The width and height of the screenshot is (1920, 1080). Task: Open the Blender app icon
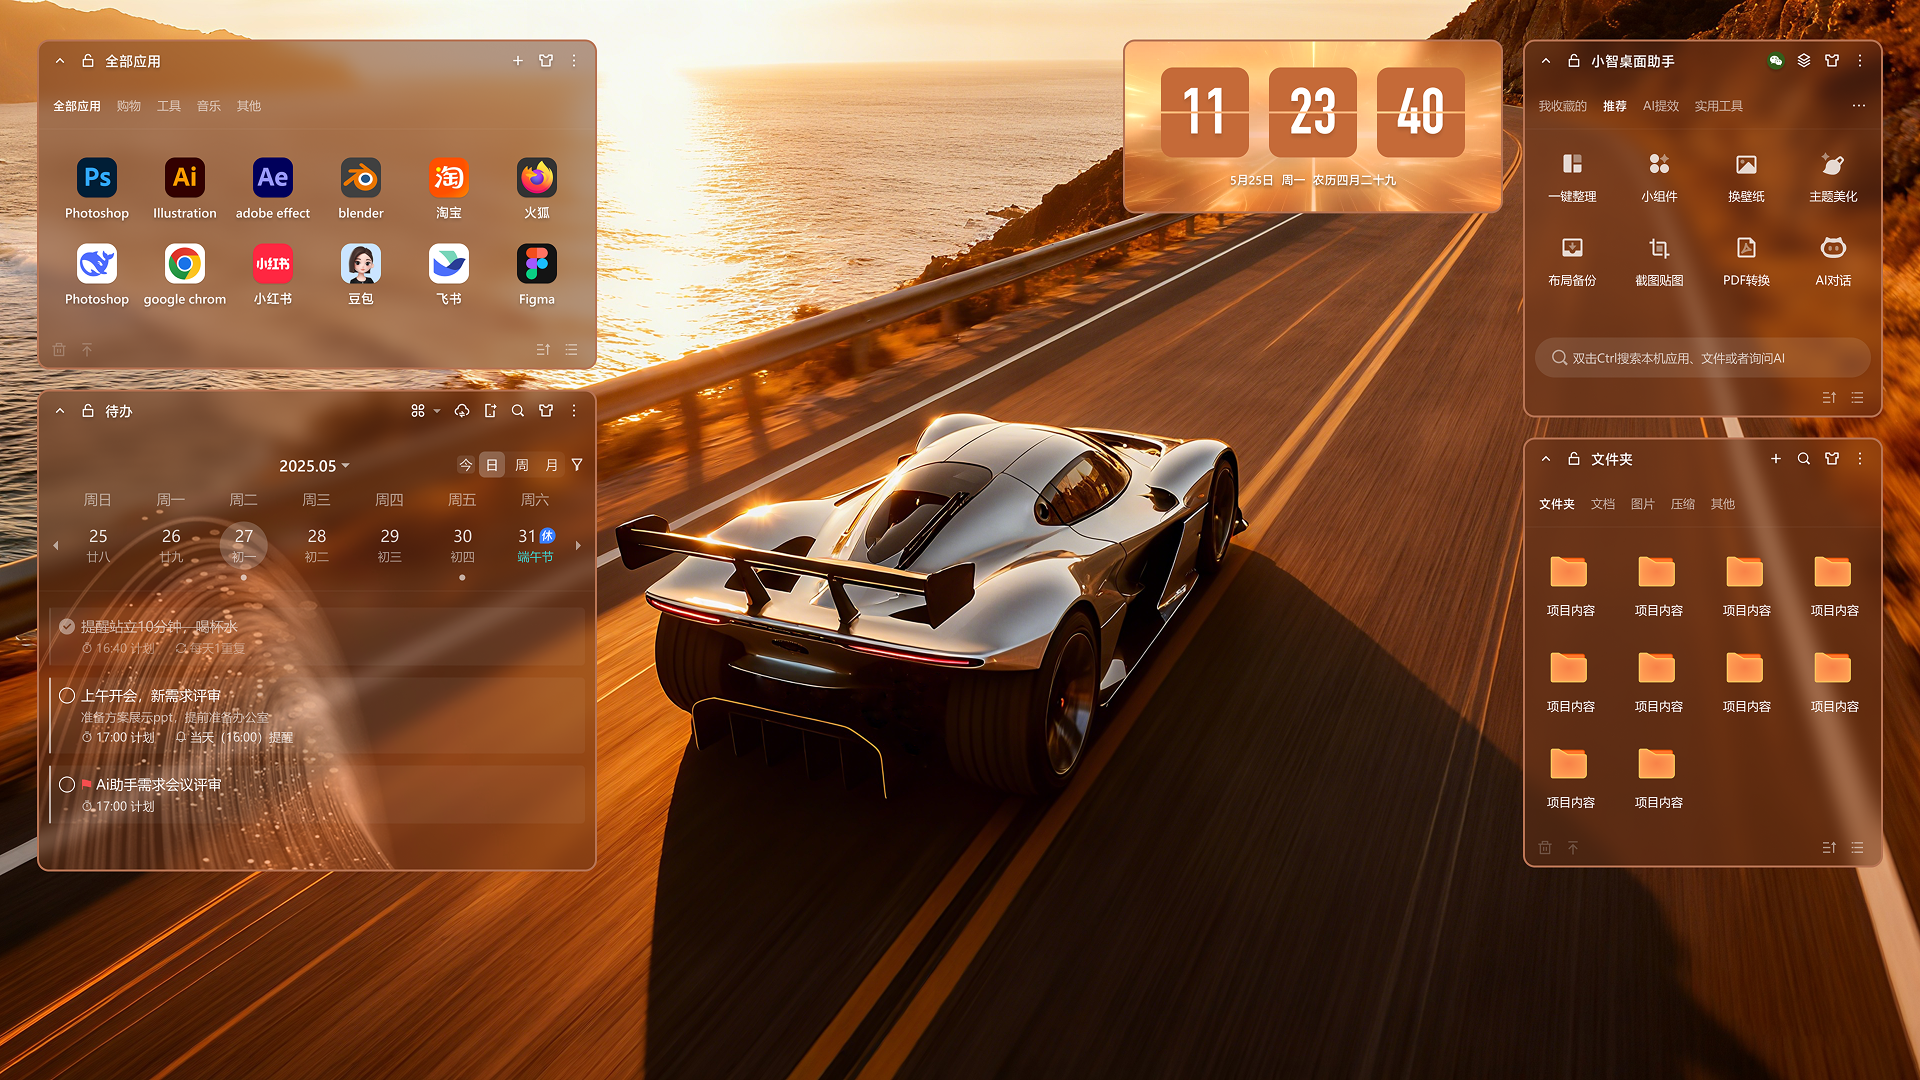pos(360,178)
